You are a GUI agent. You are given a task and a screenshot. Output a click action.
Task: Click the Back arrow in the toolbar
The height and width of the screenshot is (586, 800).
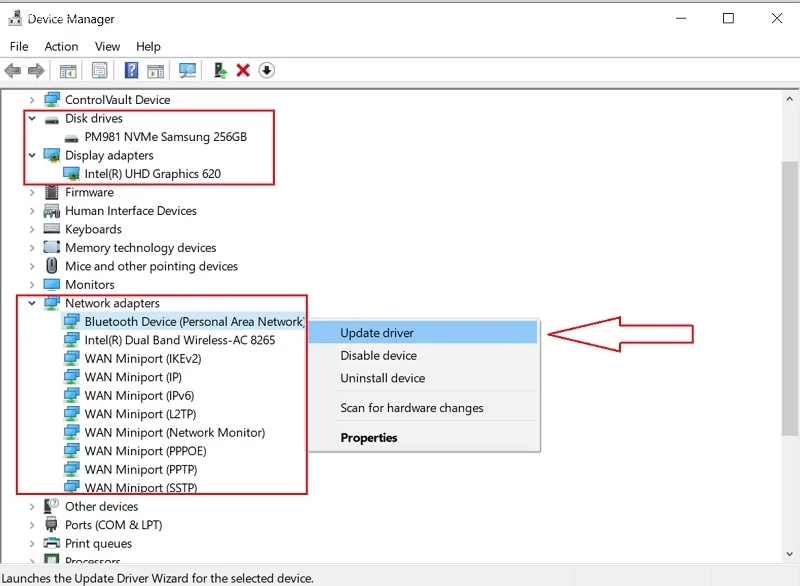pyautogui.click(x=13, y=70)
